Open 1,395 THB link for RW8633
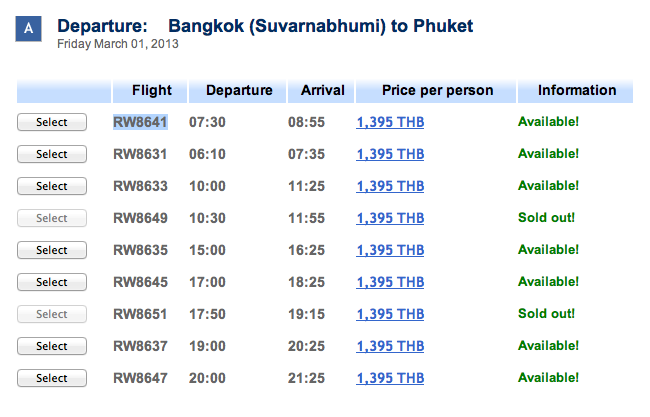 (x=390, y=186)
